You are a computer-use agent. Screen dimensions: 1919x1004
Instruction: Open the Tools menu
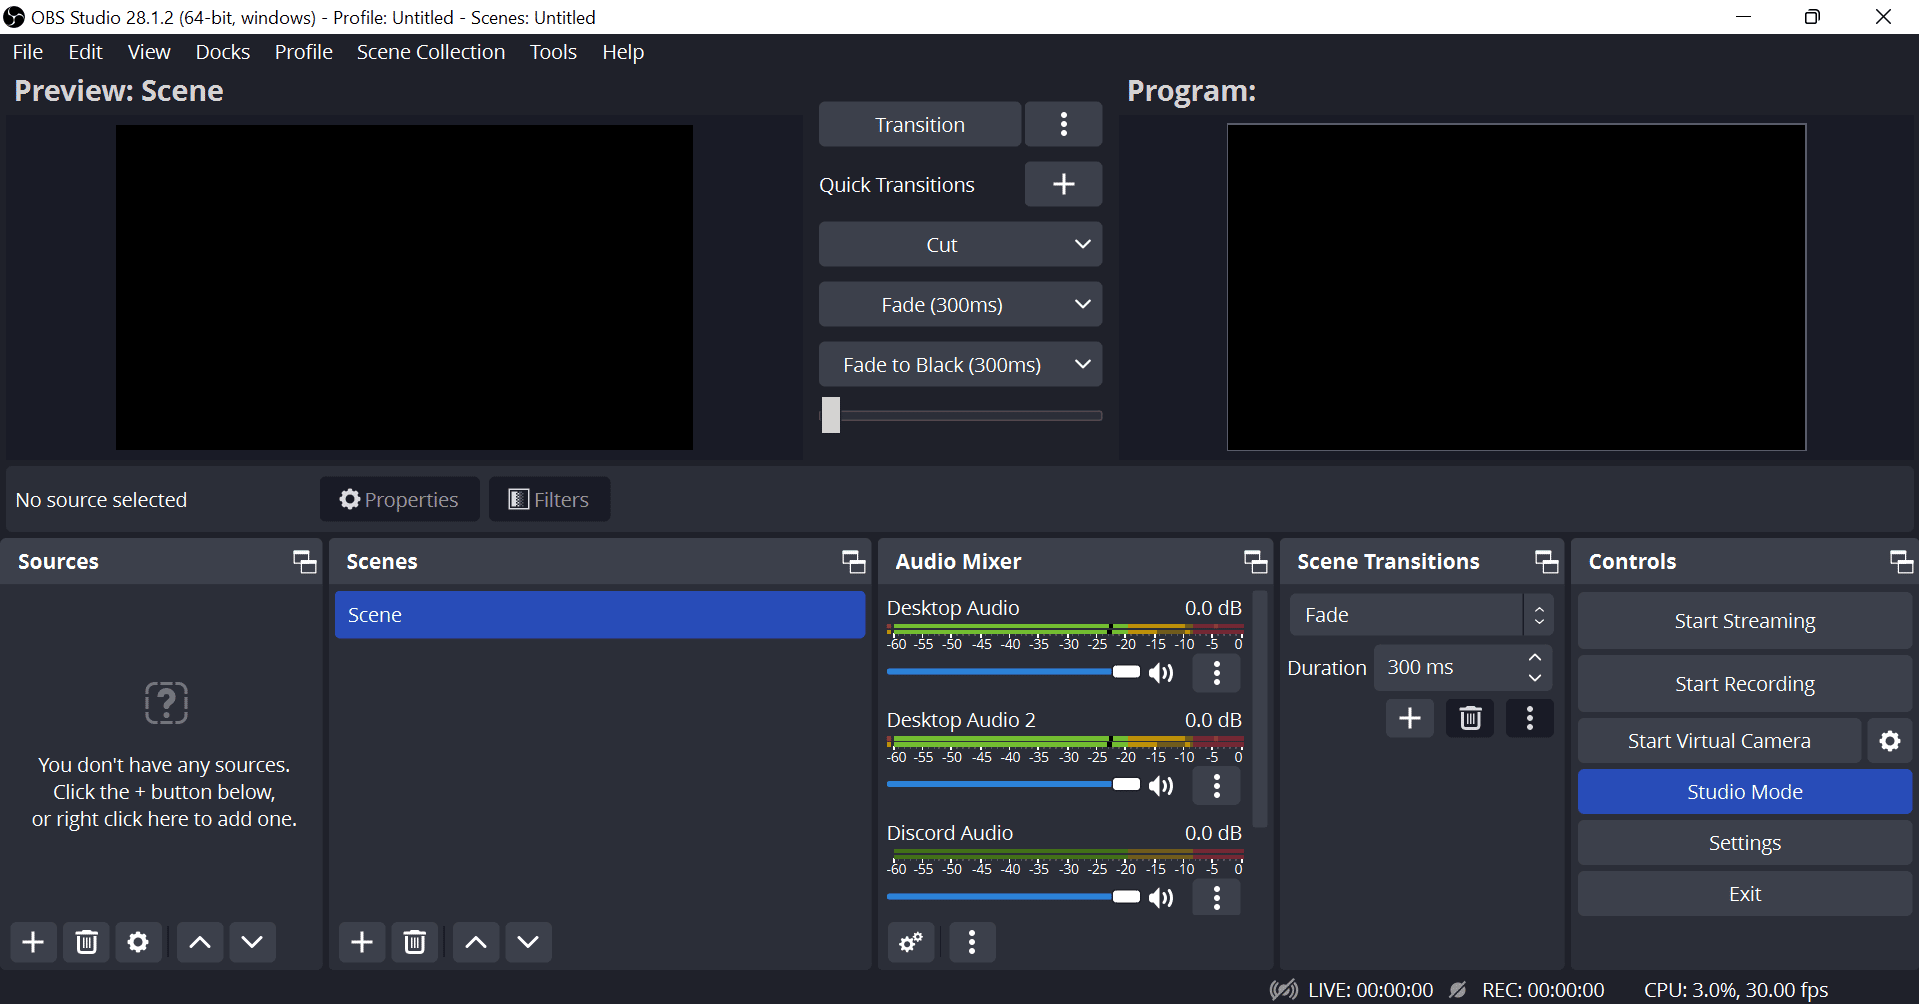pos(552,51)
